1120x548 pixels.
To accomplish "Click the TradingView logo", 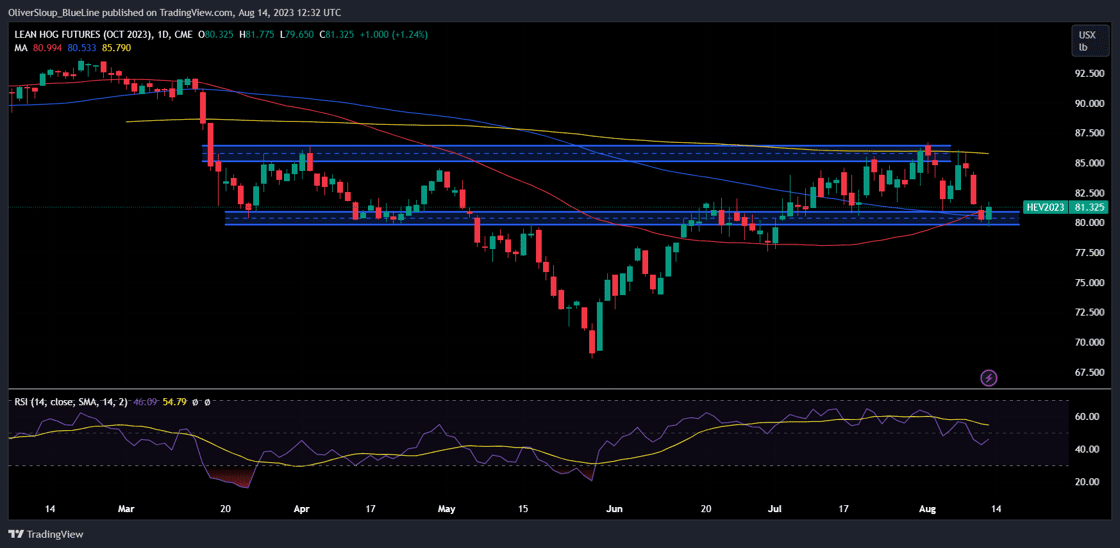I will point(46,534).
